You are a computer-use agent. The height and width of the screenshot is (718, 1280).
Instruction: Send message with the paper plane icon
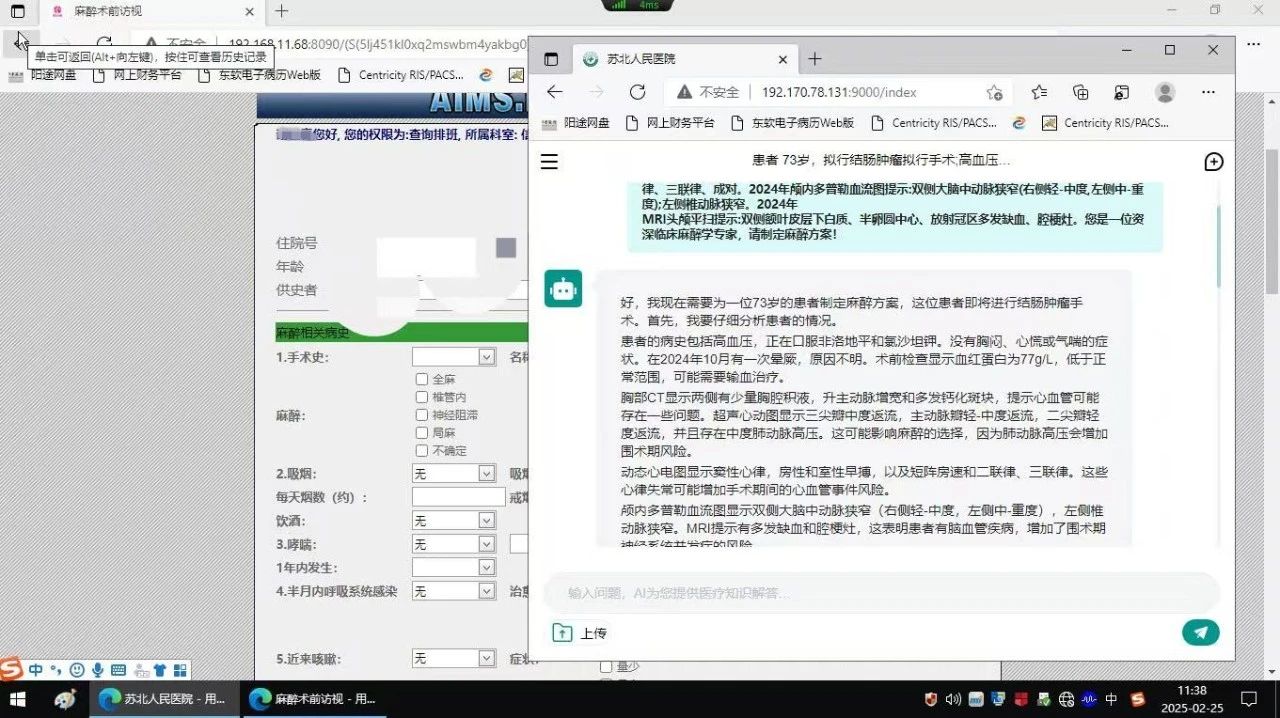click(1200, 632)
